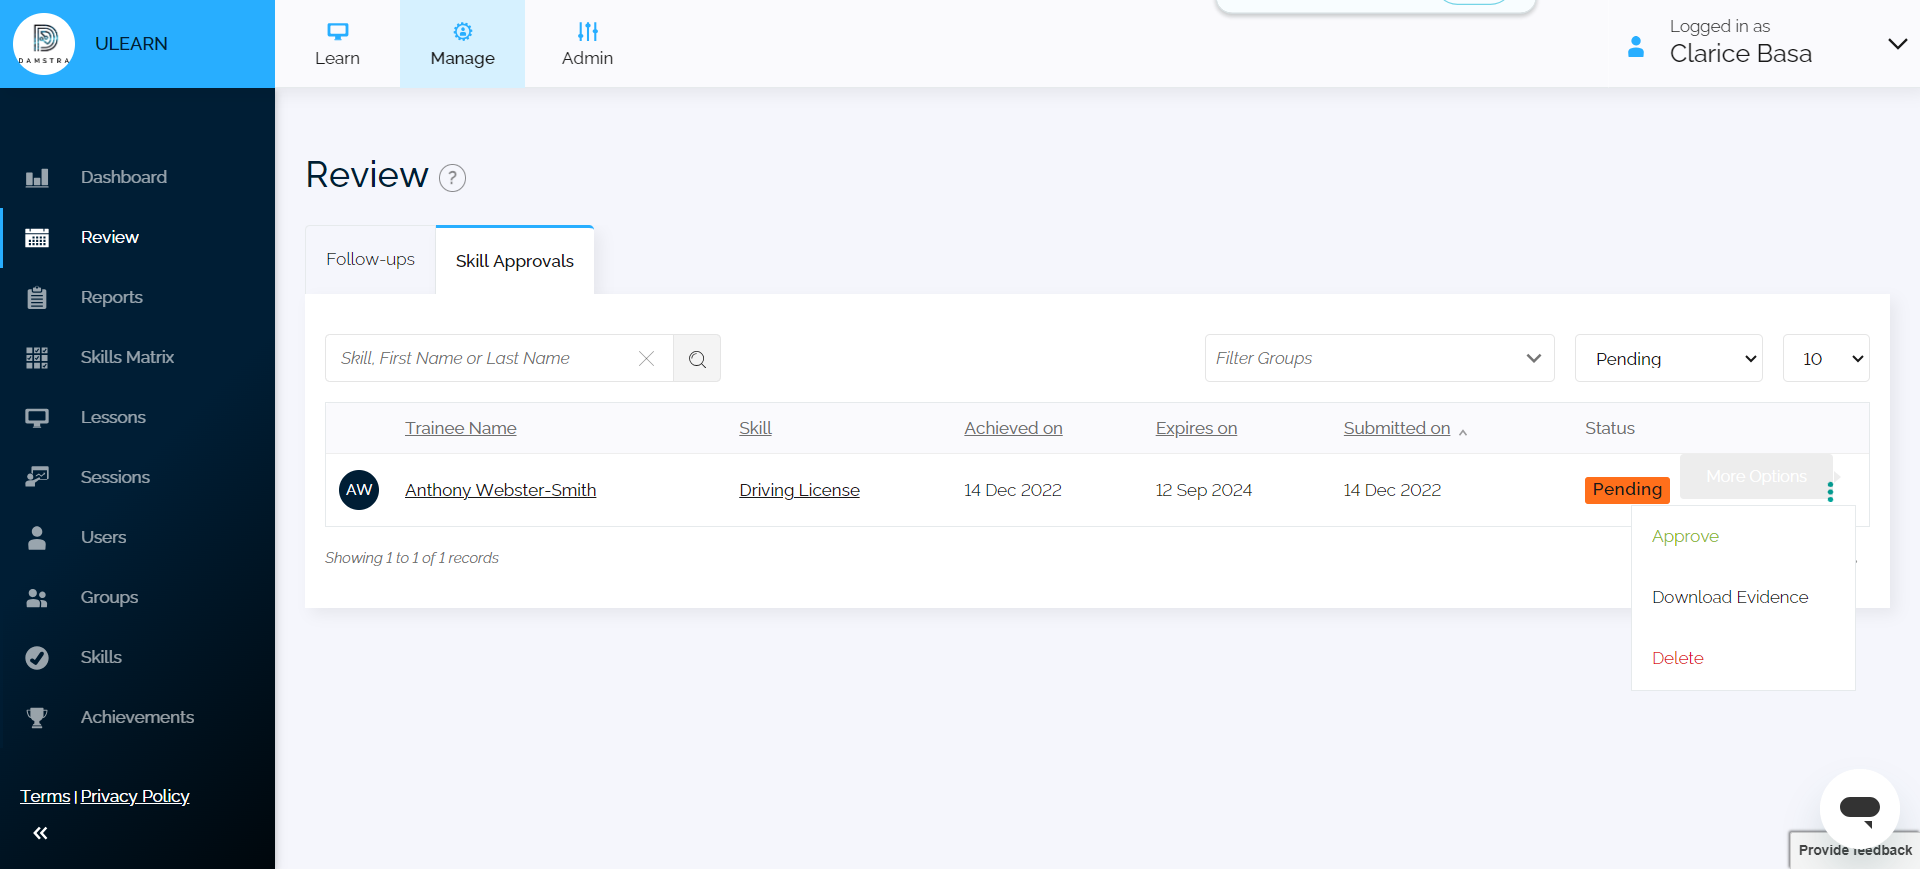
Task: Click the '14 Dec 2022' Achieved on date
Action: tap(1013, 490)
